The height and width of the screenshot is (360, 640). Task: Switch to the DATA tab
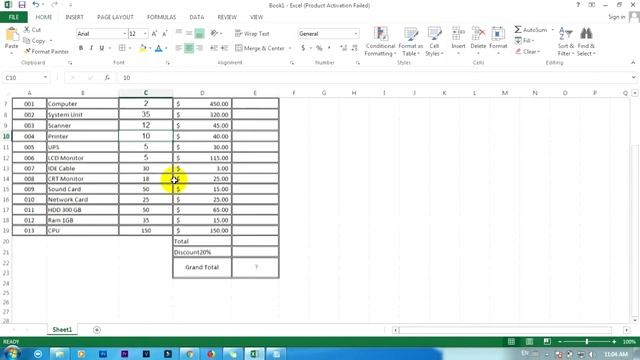click(196, 17)
